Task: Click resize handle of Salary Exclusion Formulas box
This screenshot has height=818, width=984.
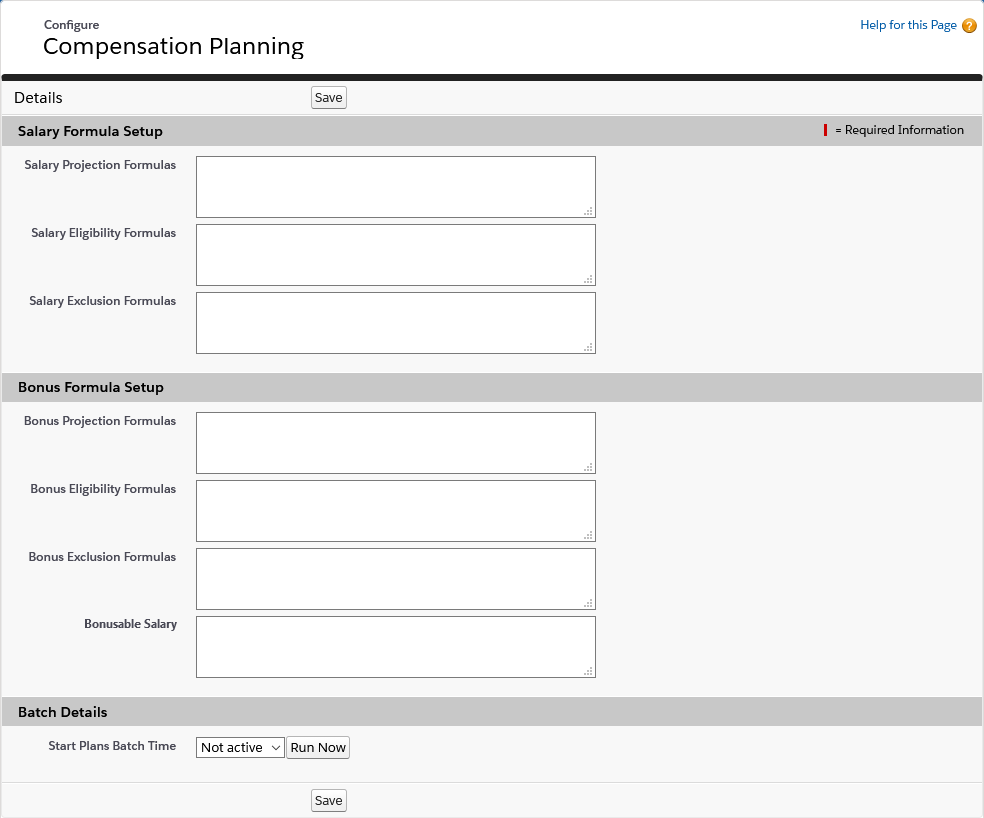Action: coord(589,347)
